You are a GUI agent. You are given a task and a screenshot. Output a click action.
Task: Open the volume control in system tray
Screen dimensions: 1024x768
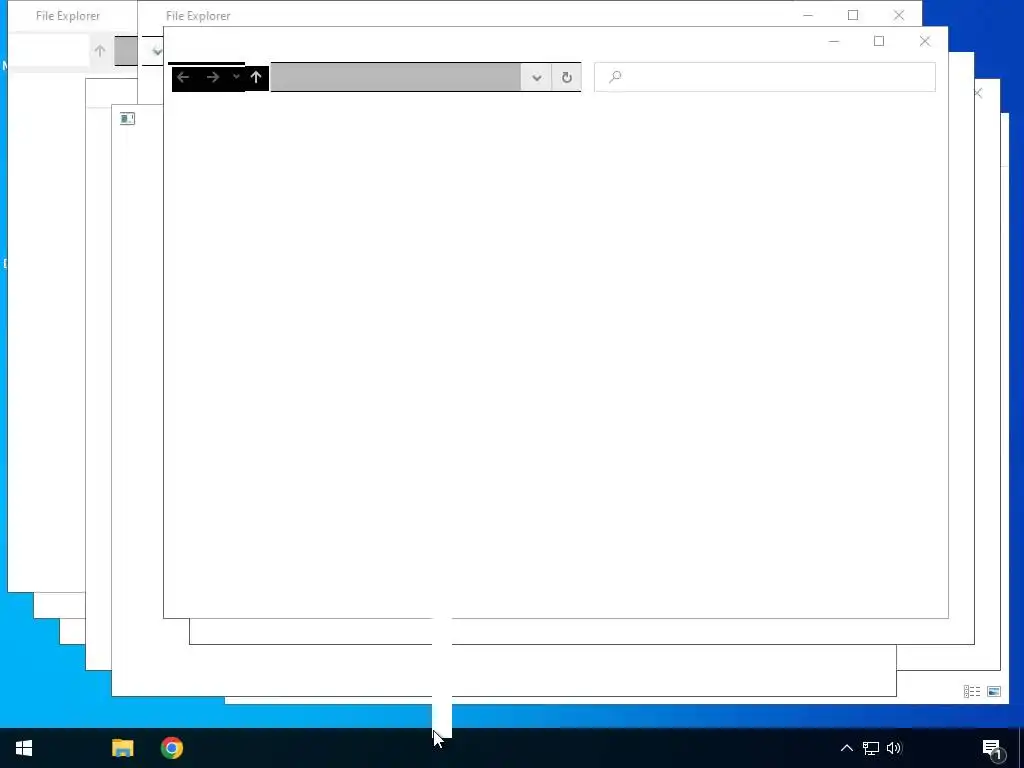pos(894,748)
